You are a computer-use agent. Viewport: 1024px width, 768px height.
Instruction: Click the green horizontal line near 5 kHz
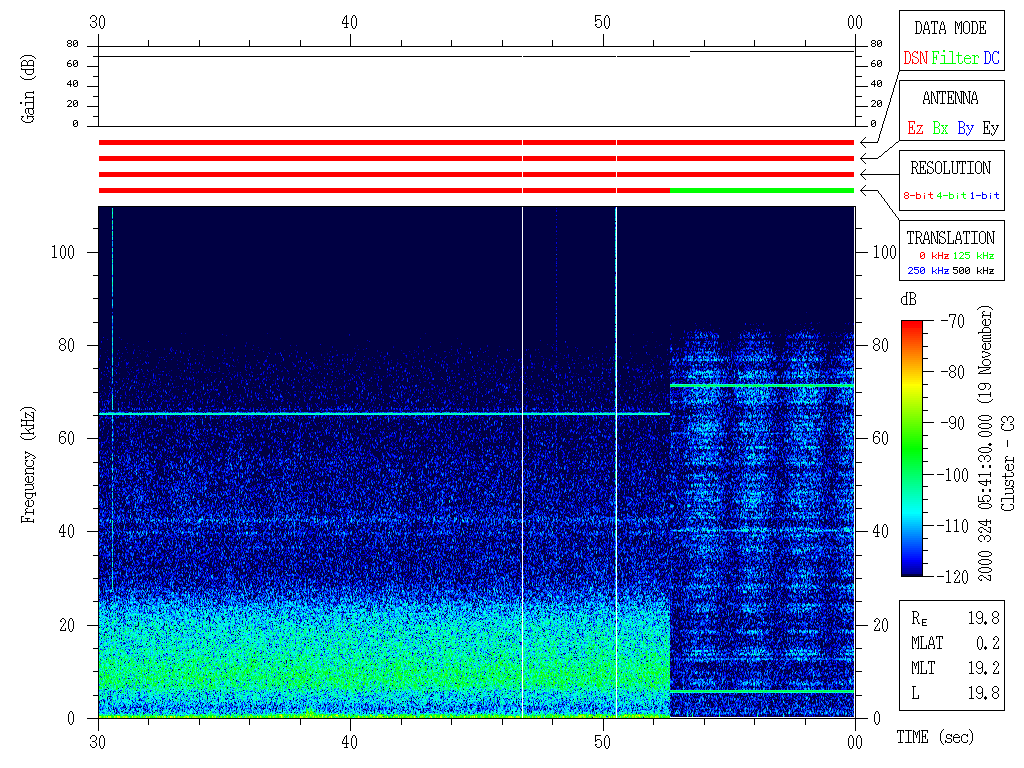[x=761, y=691]
